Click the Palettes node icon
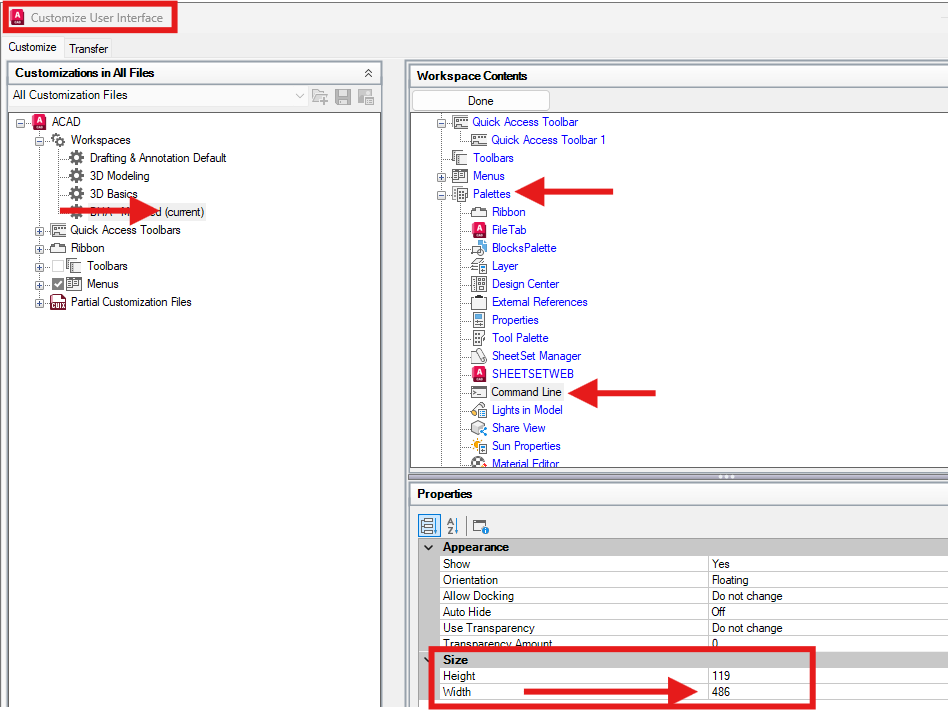 pos(461,194)
